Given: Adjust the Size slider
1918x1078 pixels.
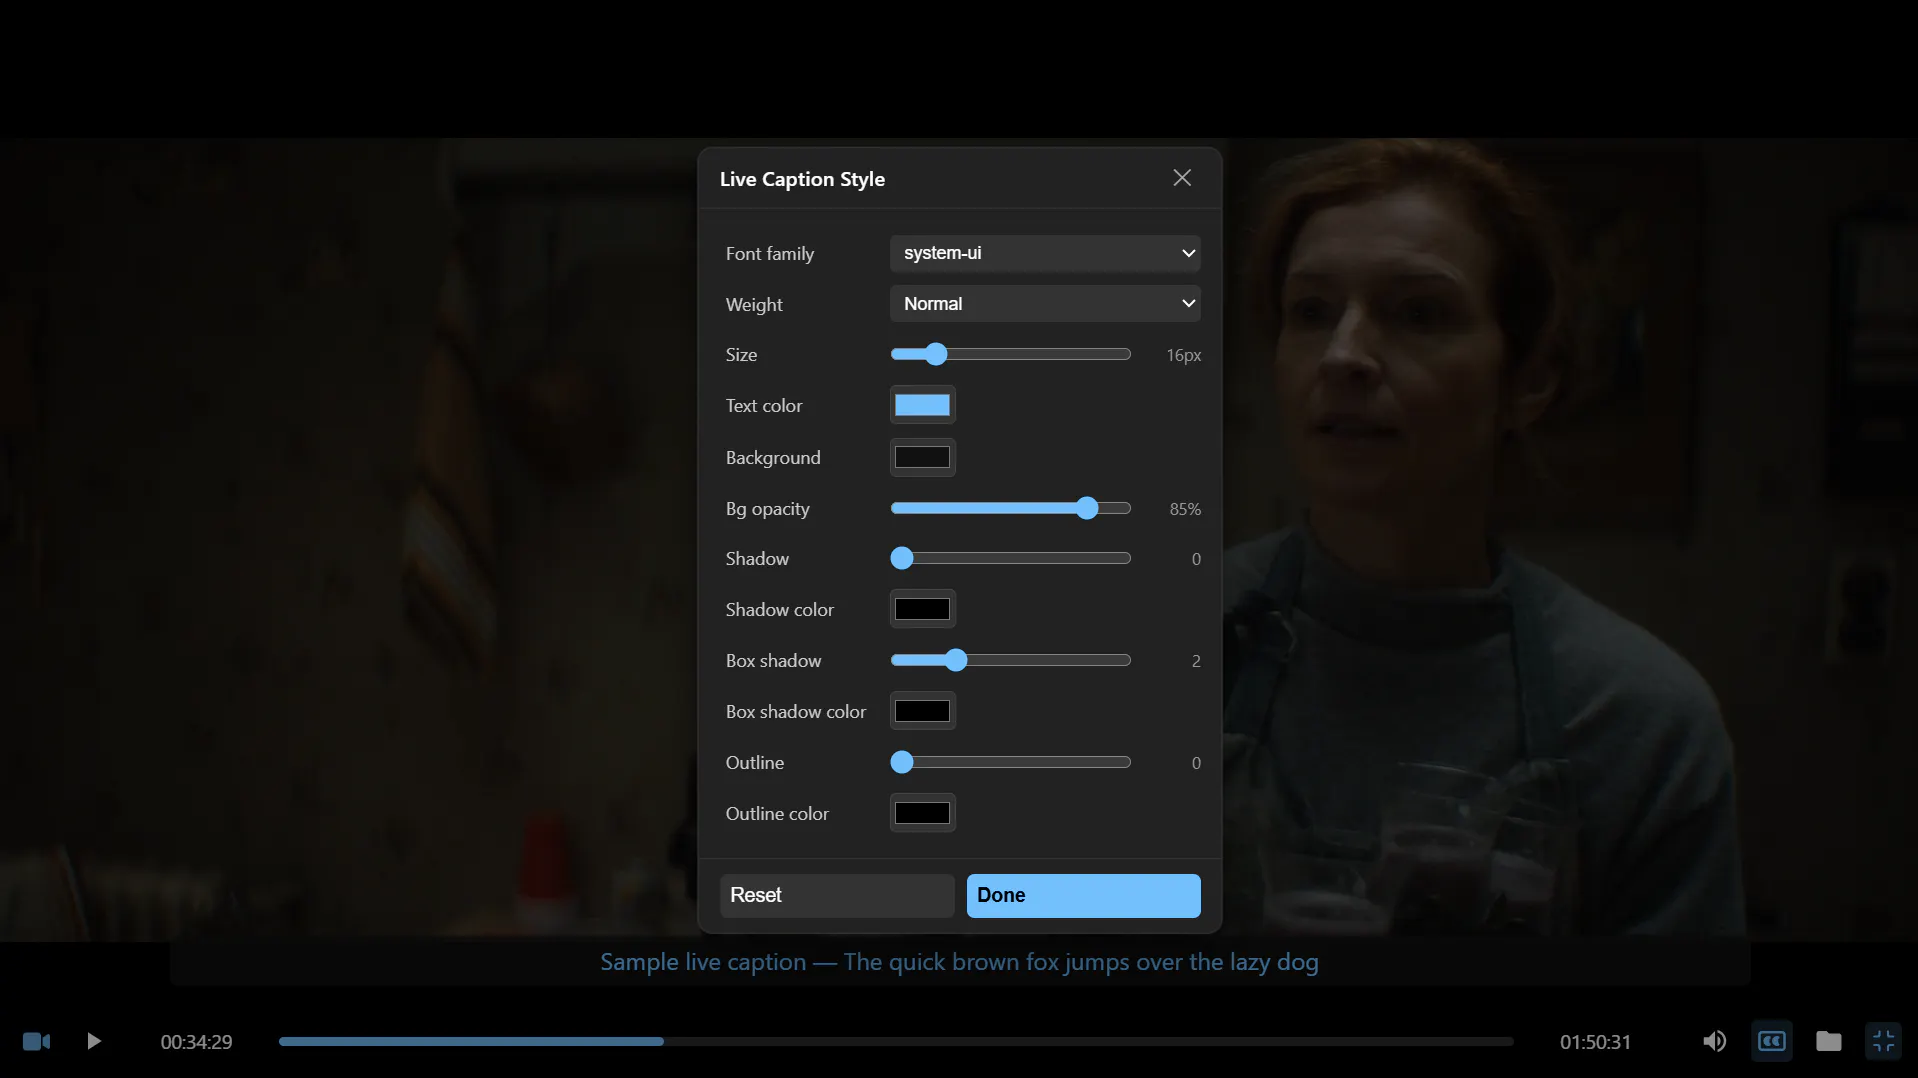Looking at the screenshot, I should tap(1010, 354).
